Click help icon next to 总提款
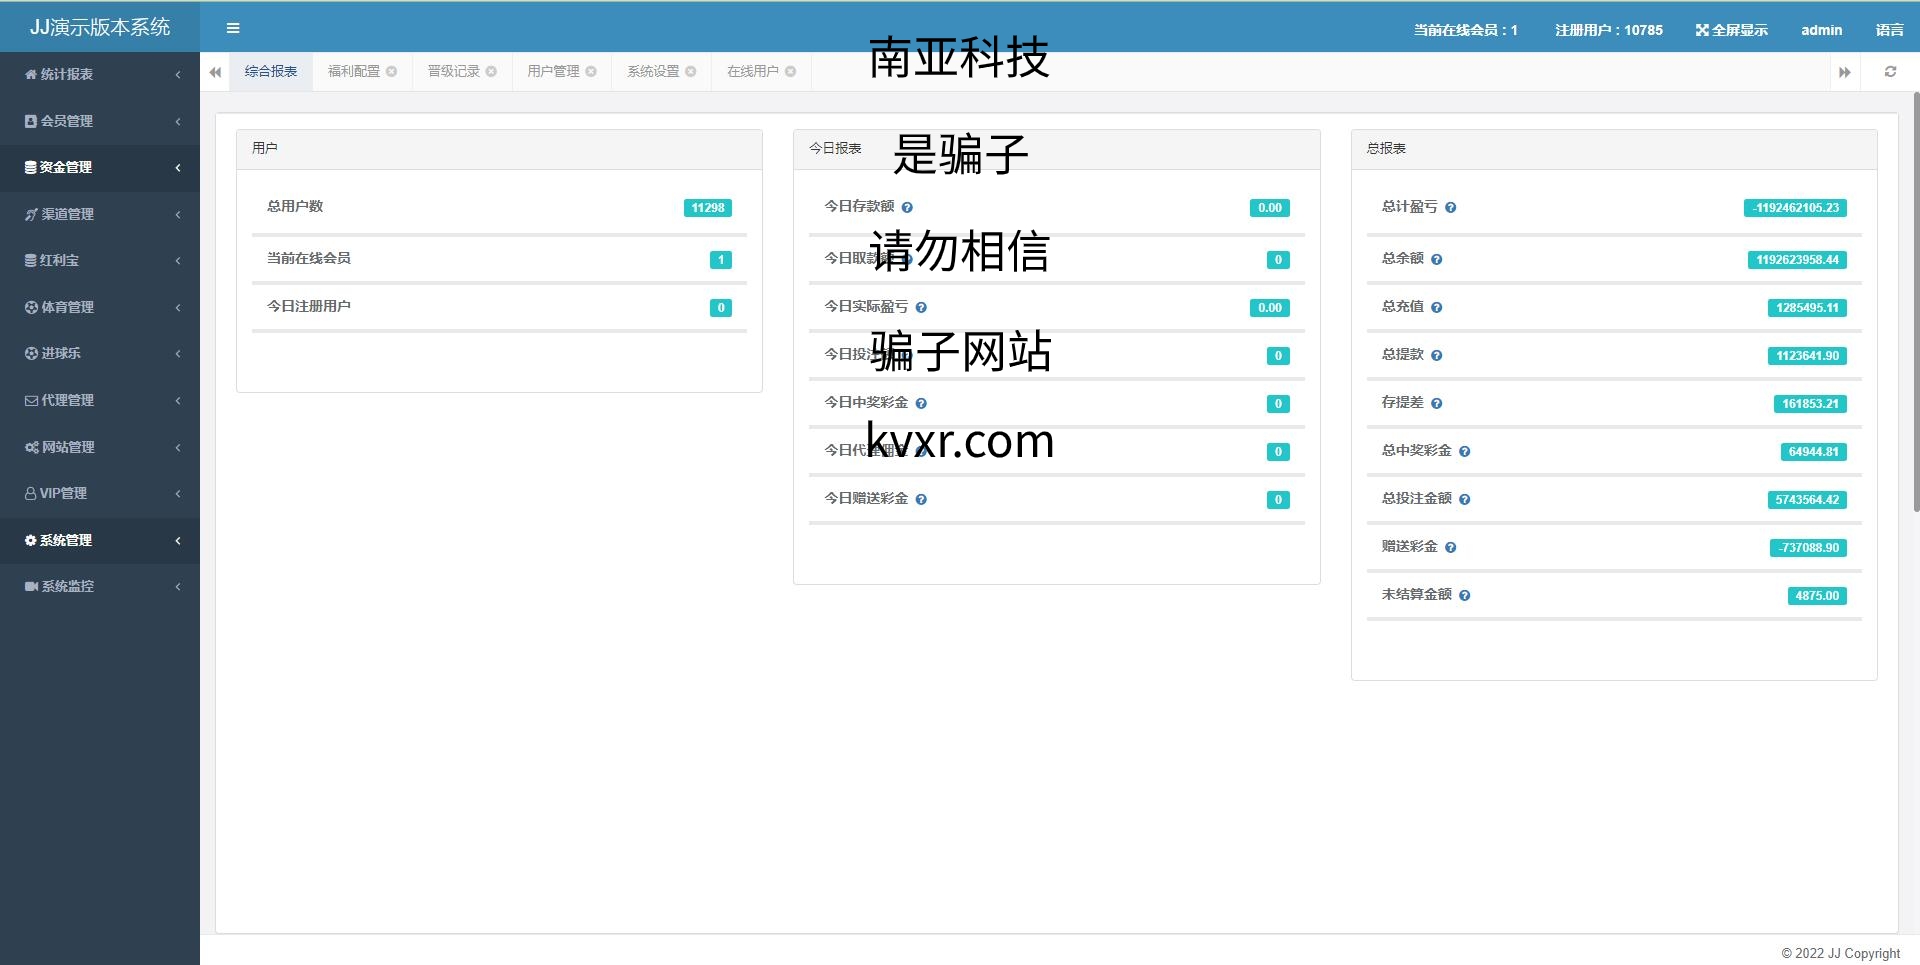The image size is (1920, 965). (x=1436, y=356)
